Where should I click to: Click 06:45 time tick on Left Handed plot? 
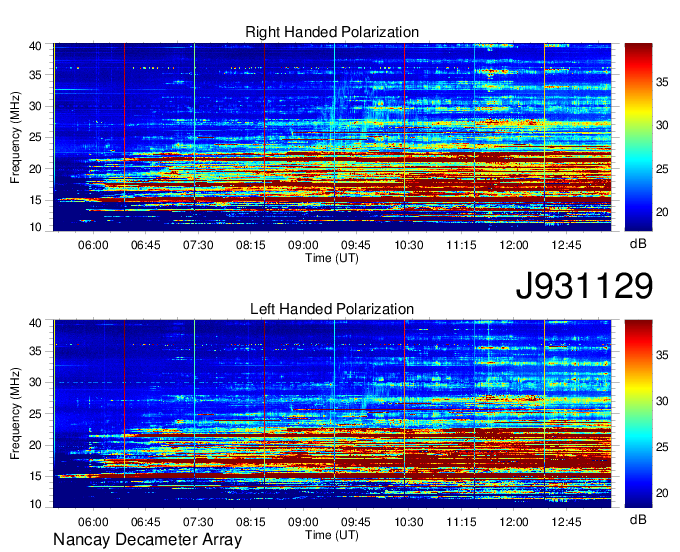point(146,522)
